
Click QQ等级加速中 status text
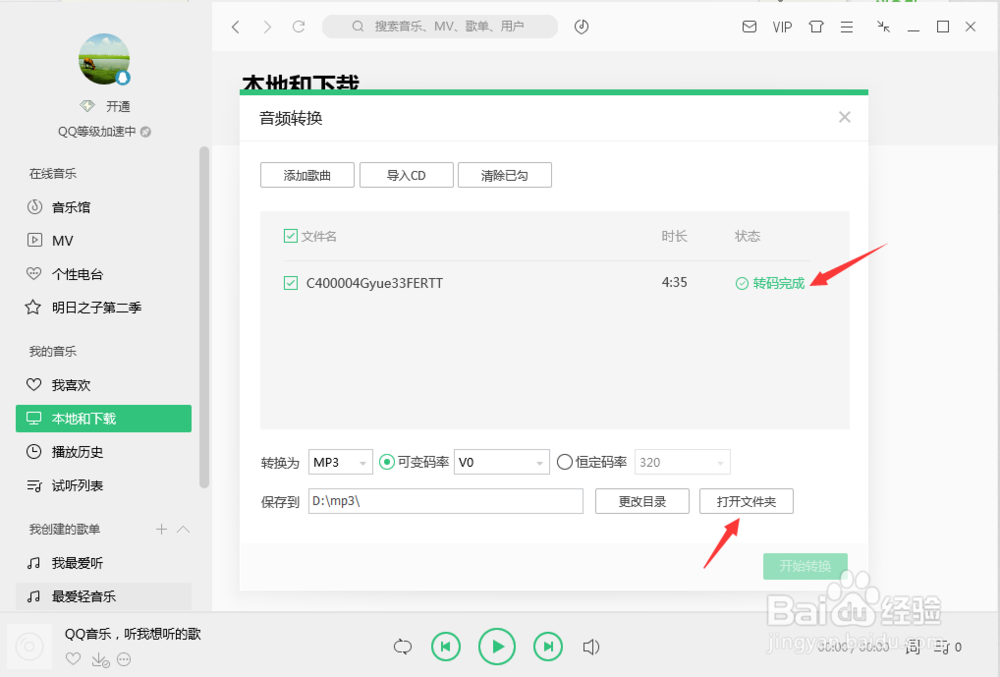click(97, 131)
